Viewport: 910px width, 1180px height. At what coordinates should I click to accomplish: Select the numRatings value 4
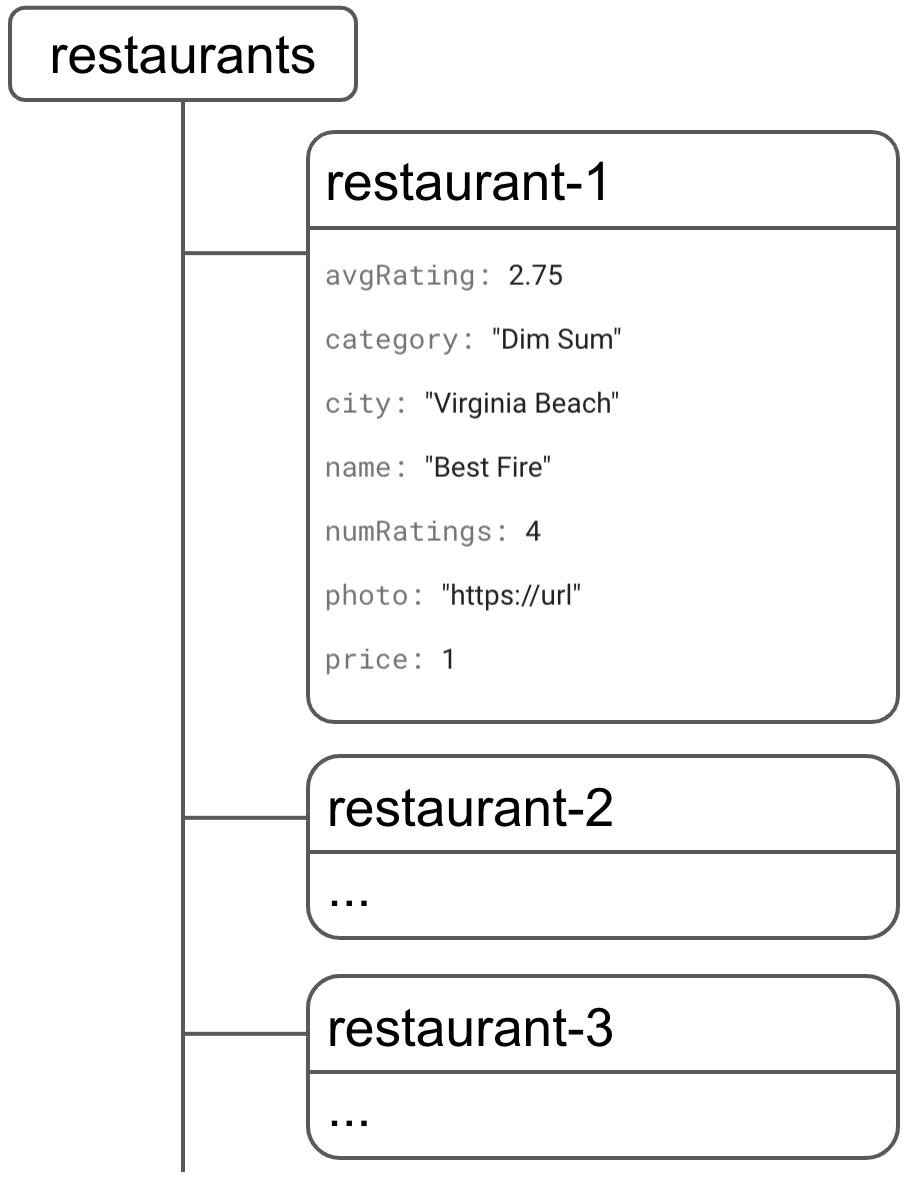pos(533,531)
